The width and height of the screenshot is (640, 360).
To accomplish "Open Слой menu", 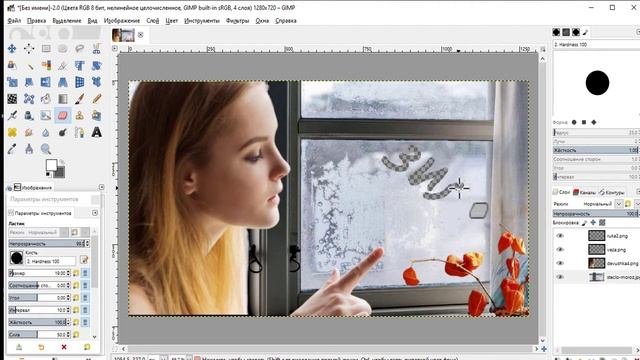I will 153,20.
